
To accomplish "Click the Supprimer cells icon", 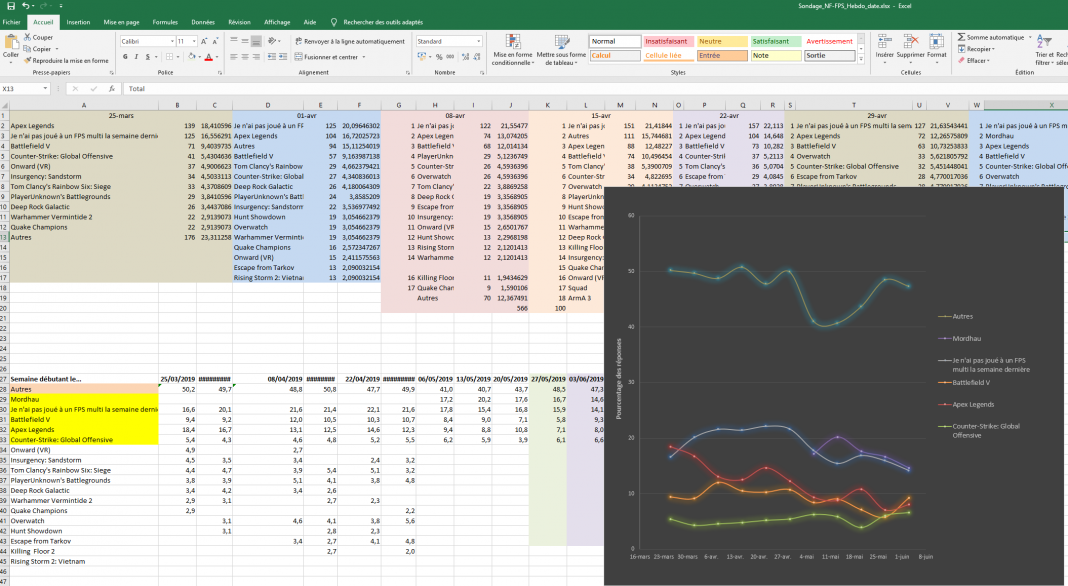I will (910, 47).
